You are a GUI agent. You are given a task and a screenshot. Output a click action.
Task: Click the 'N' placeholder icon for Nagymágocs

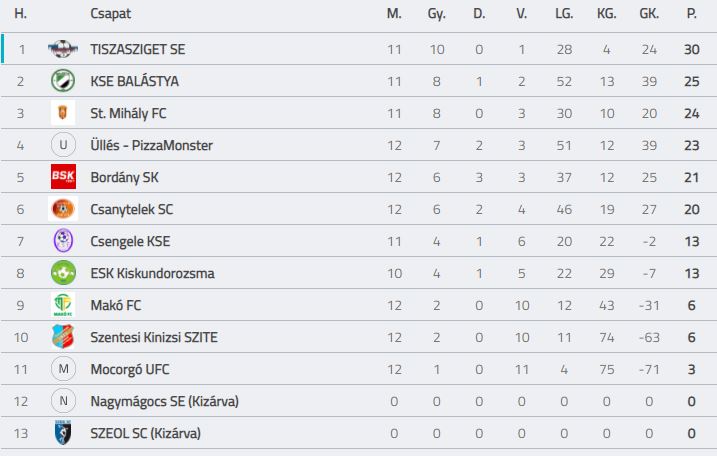63,401
